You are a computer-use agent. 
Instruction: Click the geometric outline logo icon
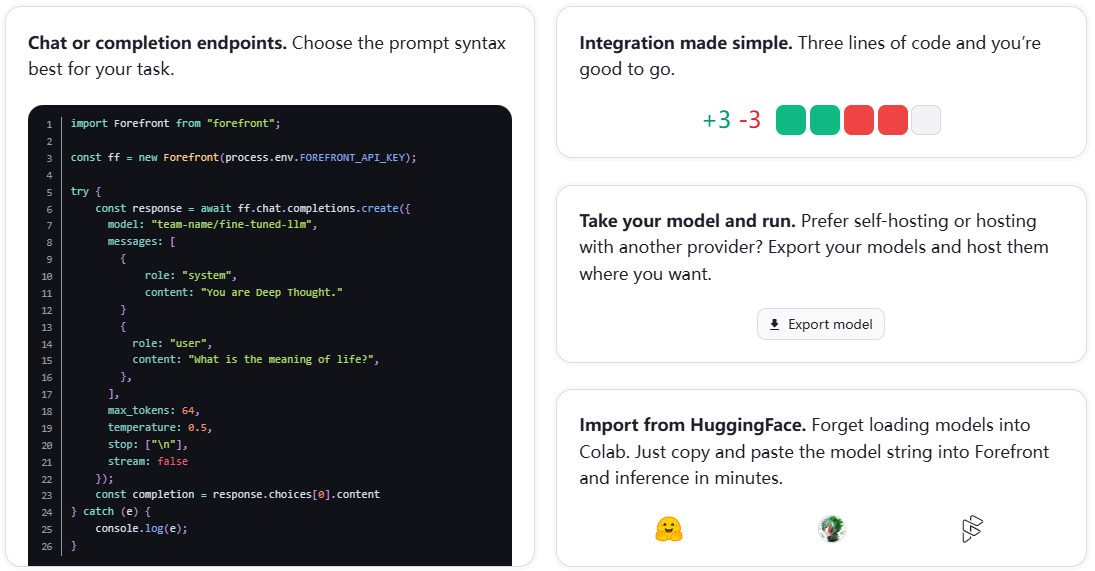coord(972,529)
